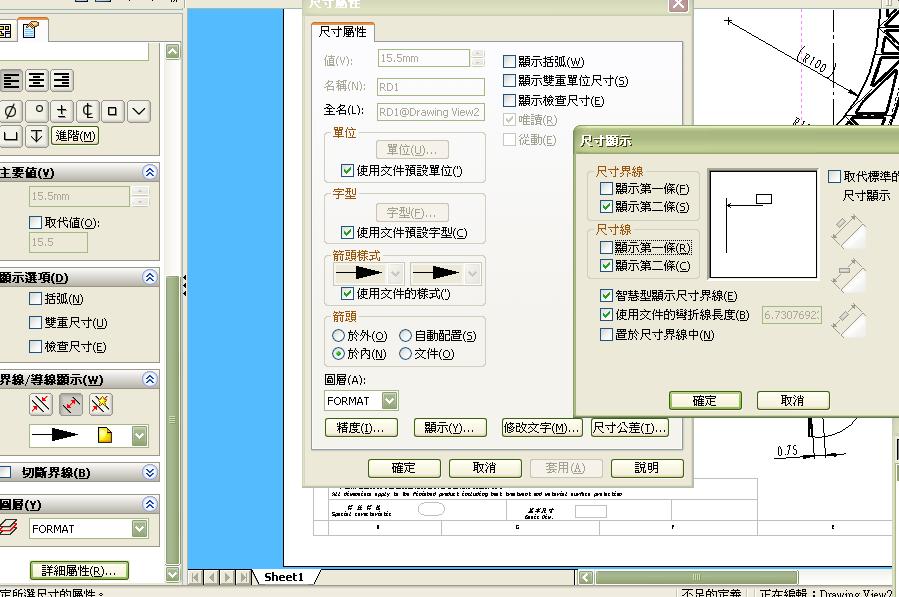Open Sheet1 tab
The width and height of the screenshot is (899, 597).
[x=283, y=577]
